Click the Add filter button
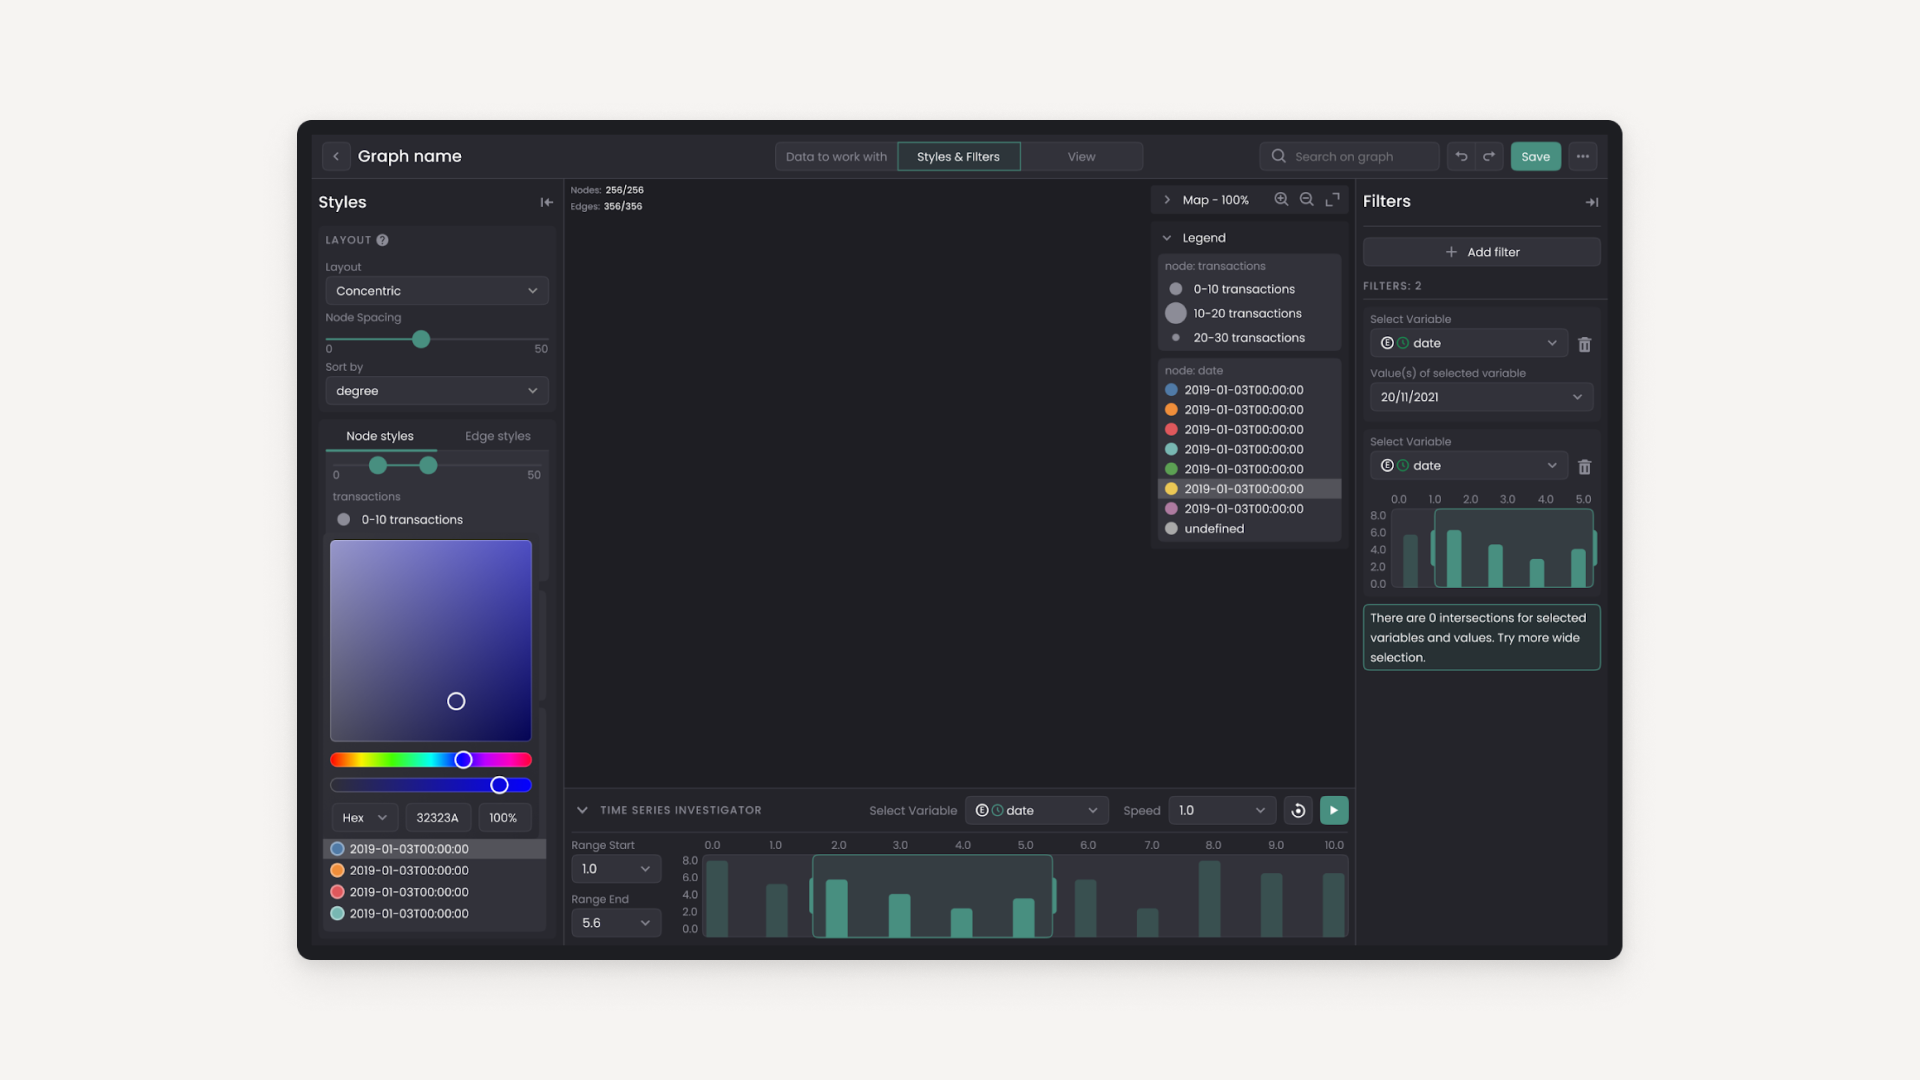This screenshot has height=1081, width=1920. click(x=1481, y=252)
